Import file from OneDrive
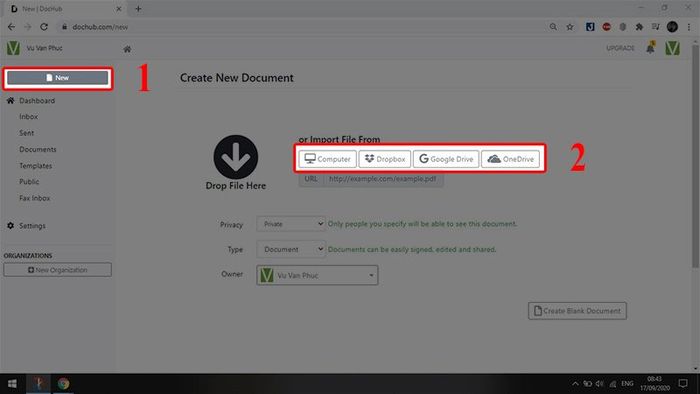The height and width of the screenshot is (394, 700). [510, 159]
